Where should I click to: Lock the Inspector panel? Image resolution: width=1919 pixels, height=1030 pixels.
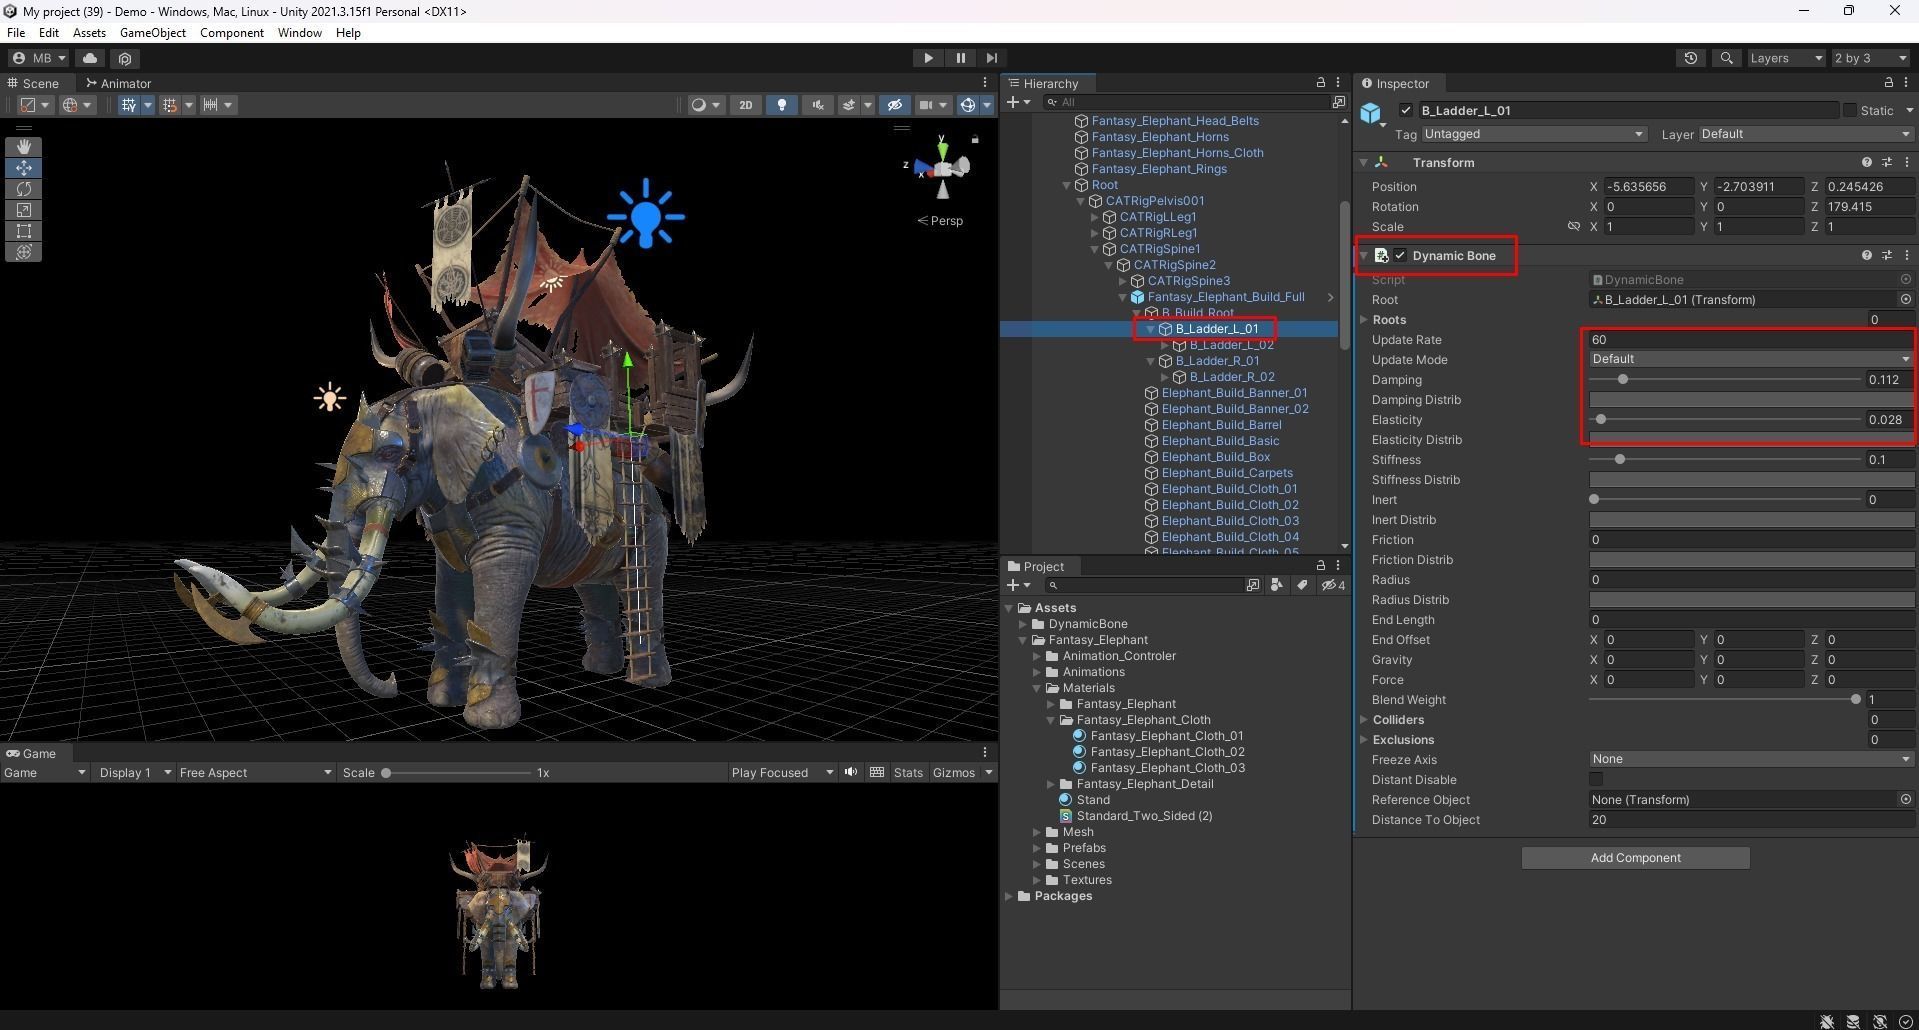pos(1888,83)
